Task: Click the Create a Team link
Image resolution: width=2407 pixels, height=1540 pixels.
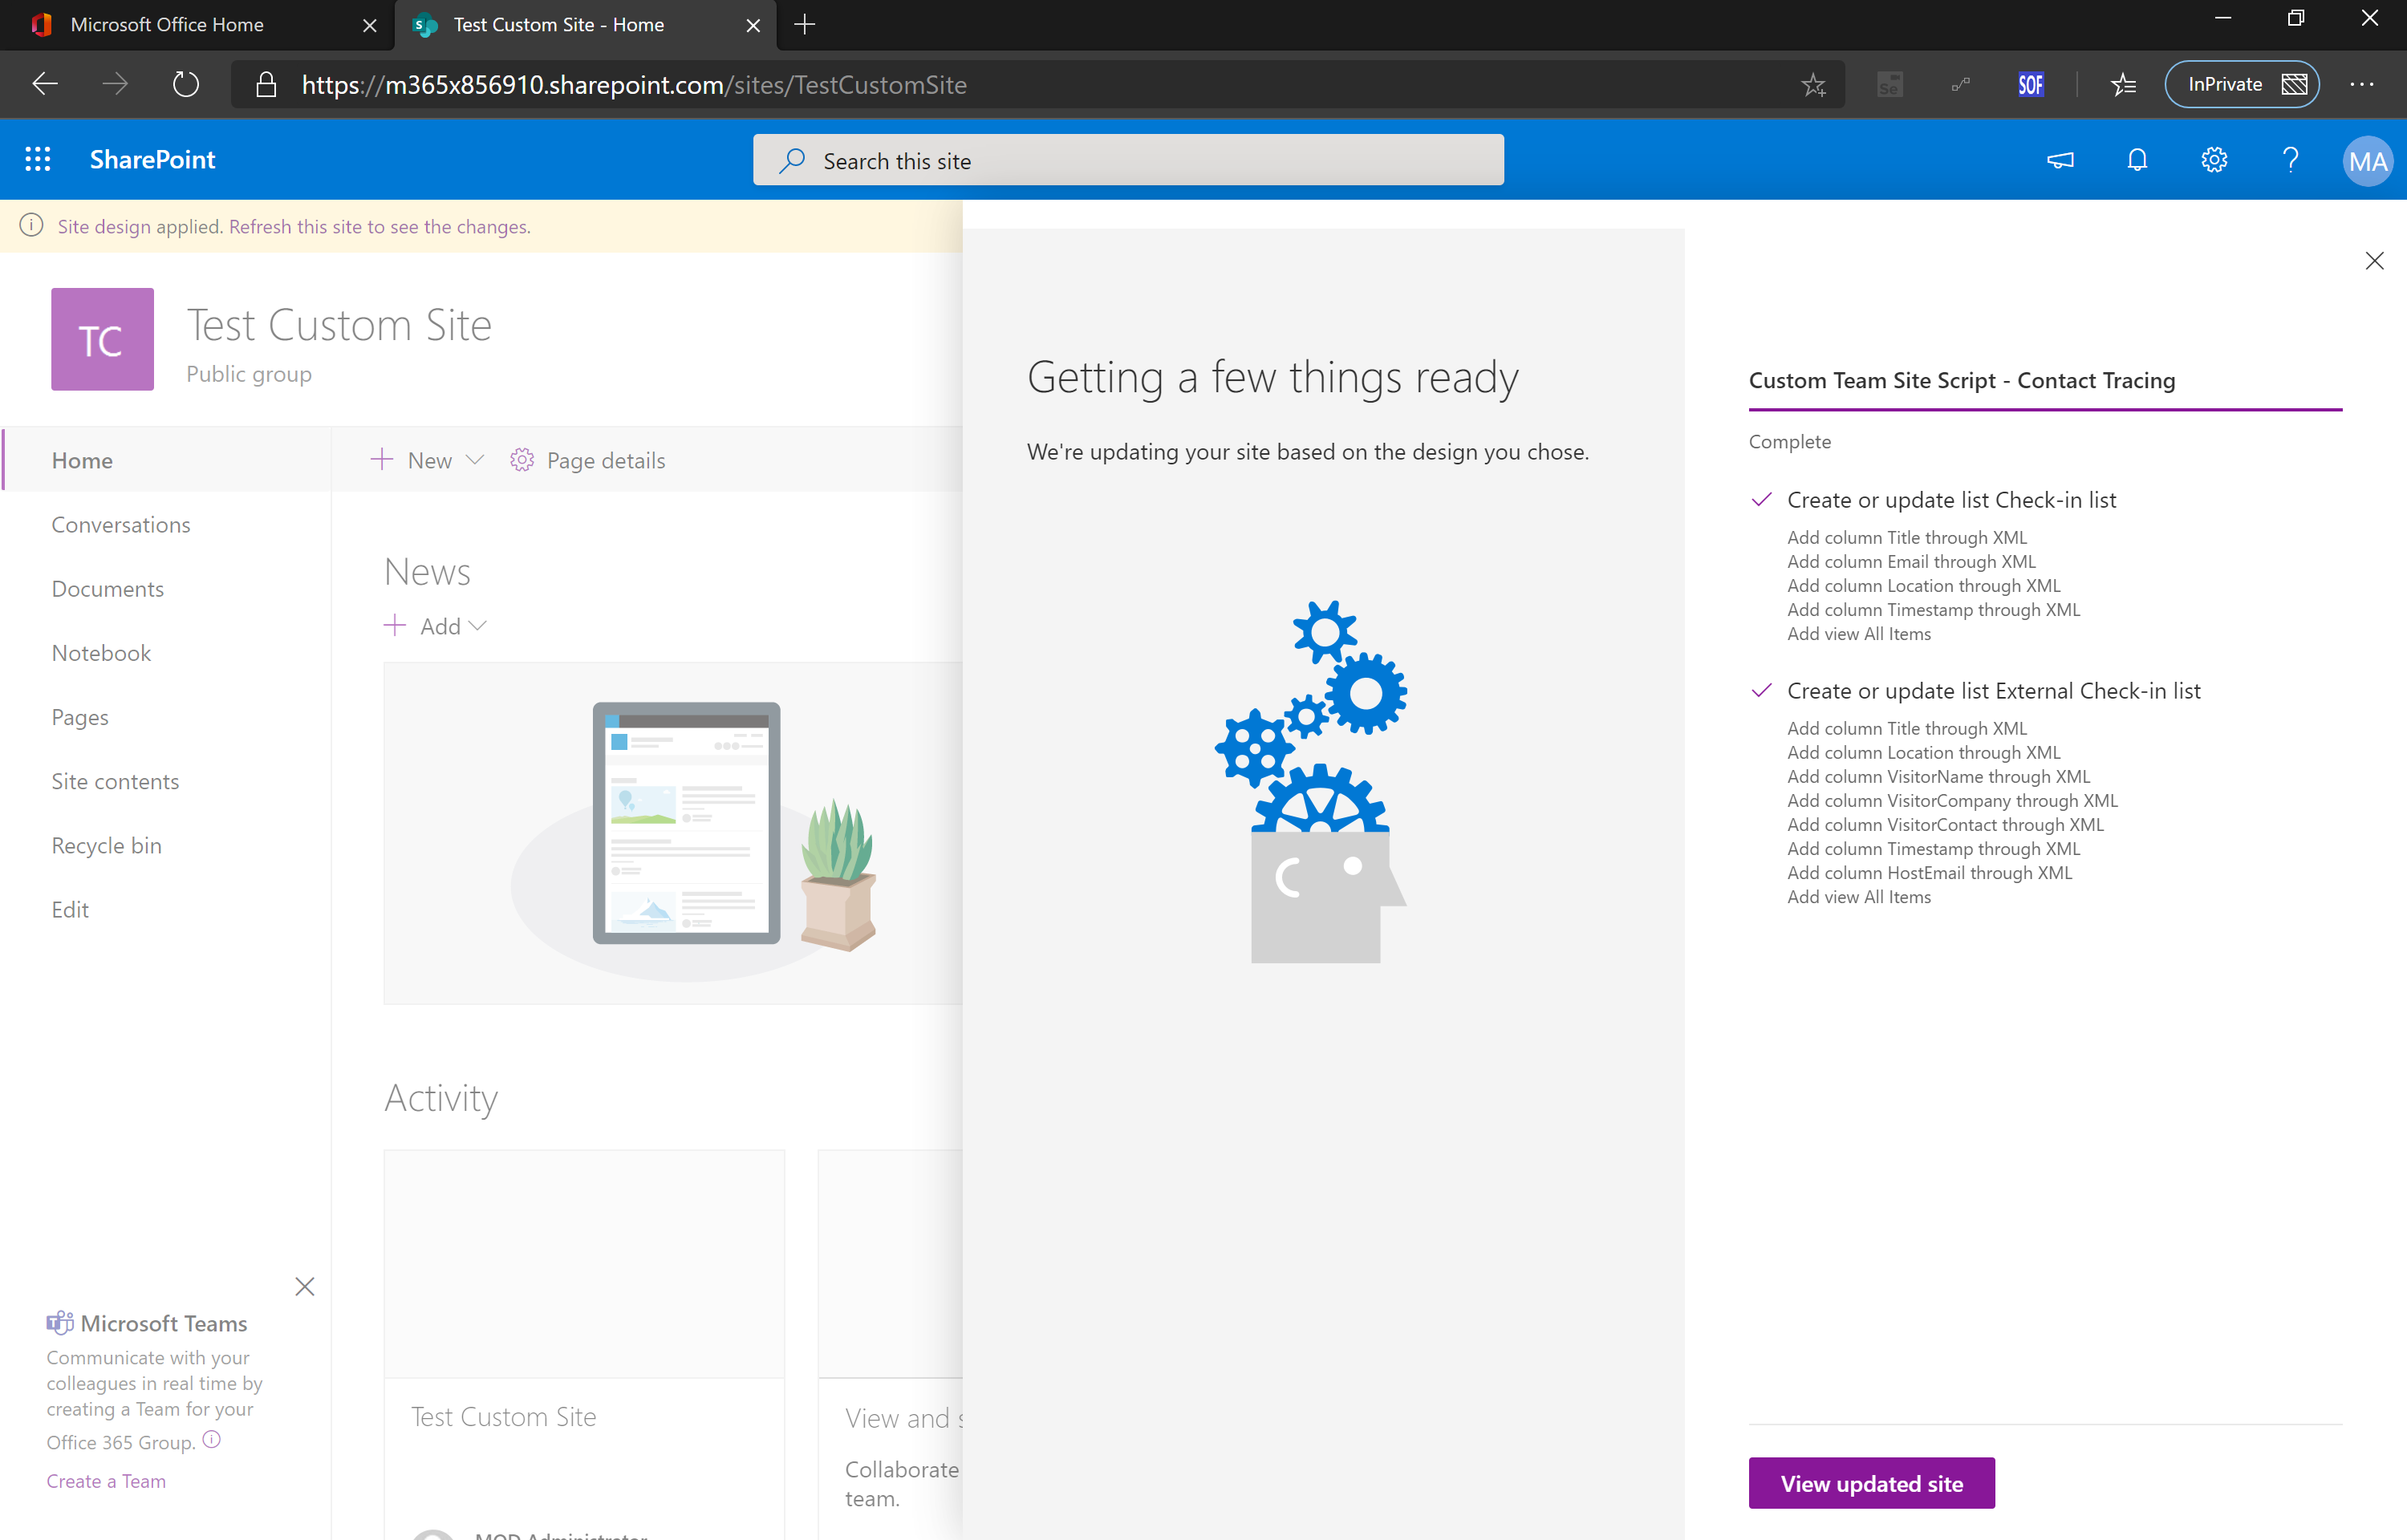Action: (x=106, y=1481)
